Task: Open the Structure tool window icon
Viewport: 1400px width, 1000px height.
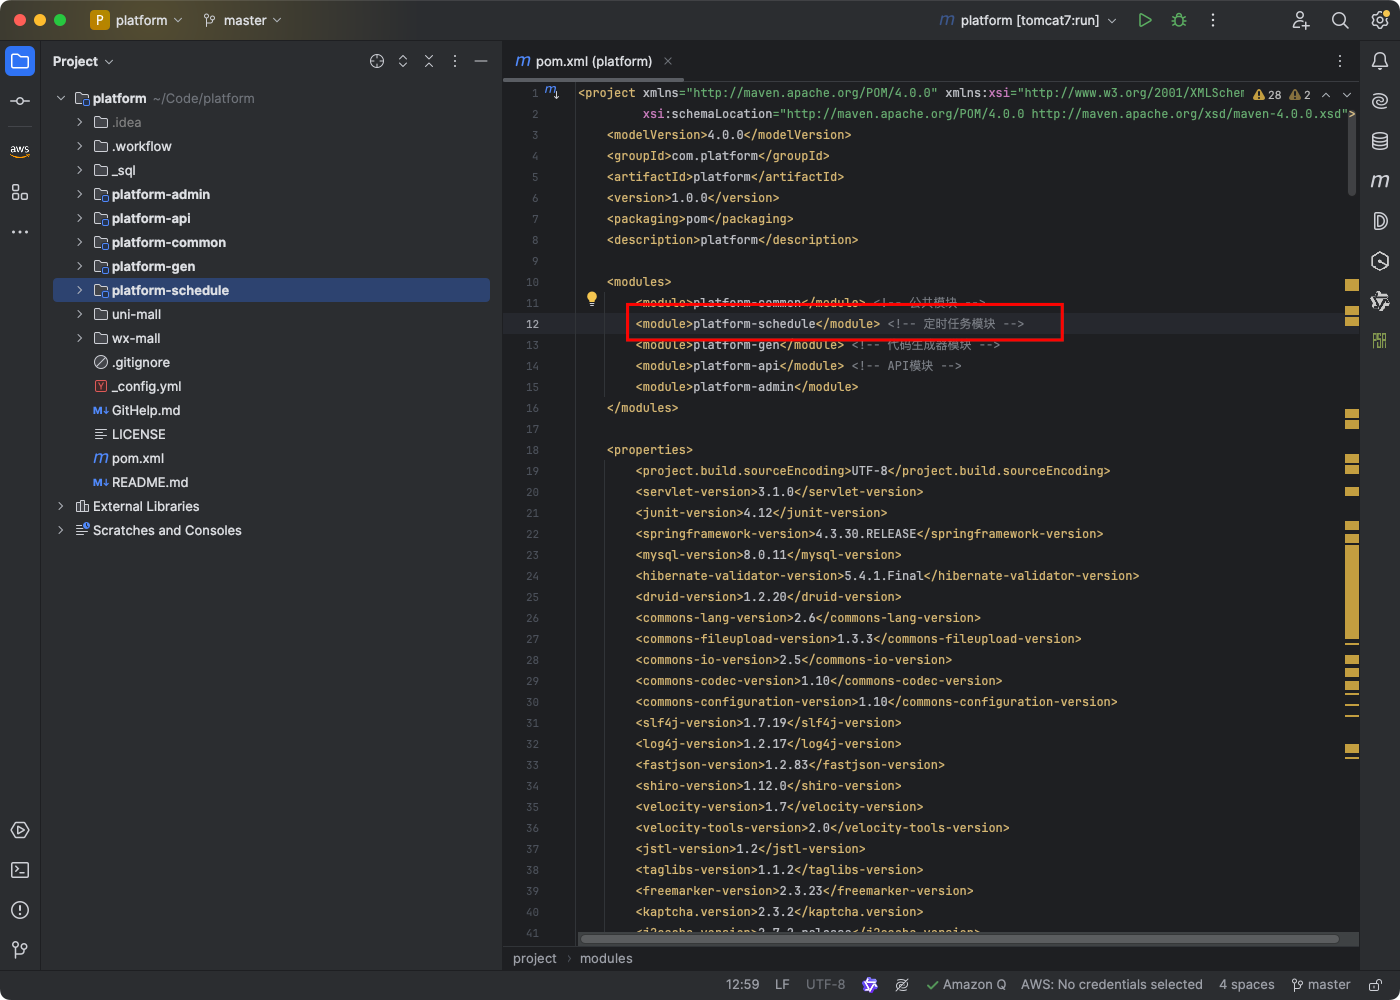Action: click(20, 192)
